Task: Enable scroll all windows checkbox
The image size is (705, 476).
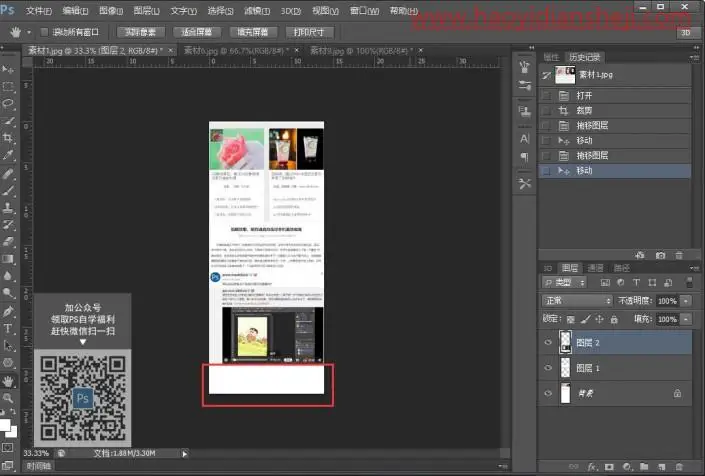Action: [x=44, y=32]
